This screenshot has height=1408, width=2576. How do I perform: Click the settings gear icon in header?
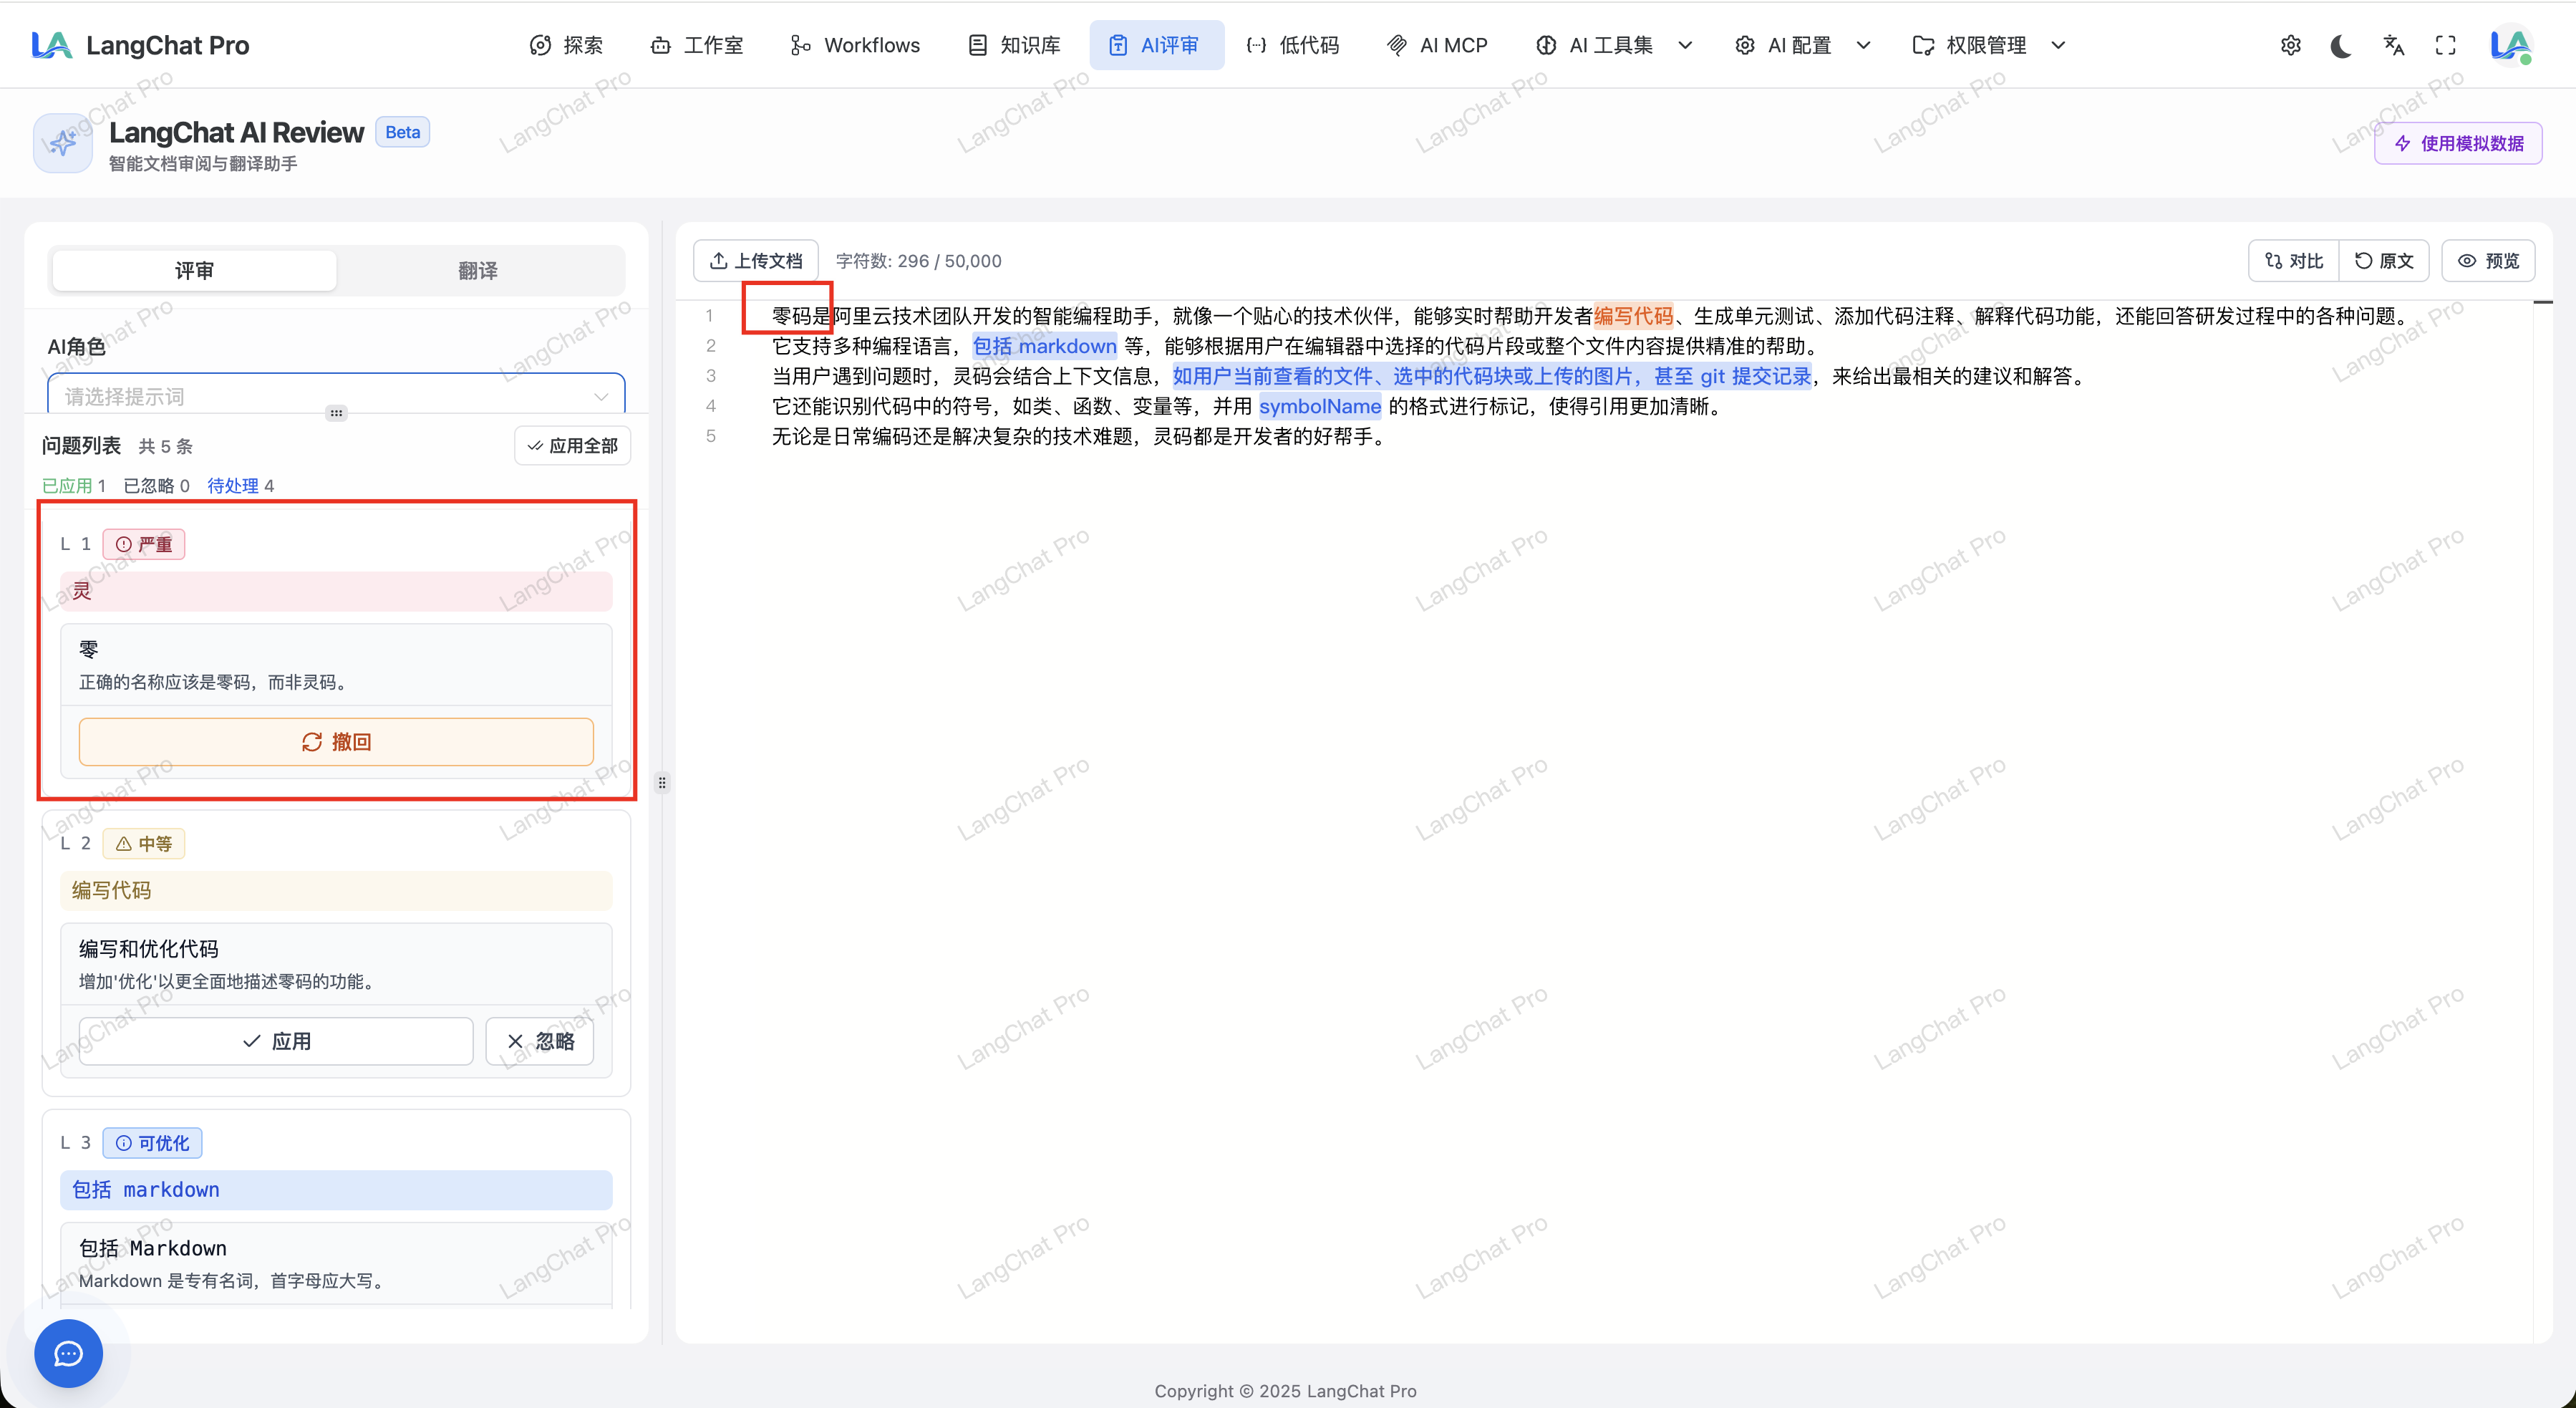click(2290, 45)
